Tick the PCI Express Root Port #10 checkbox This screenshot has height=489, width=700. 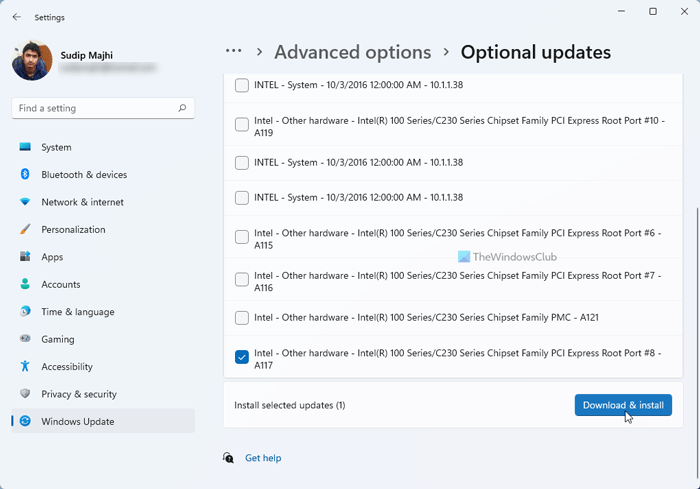click(x=242, y=125)
